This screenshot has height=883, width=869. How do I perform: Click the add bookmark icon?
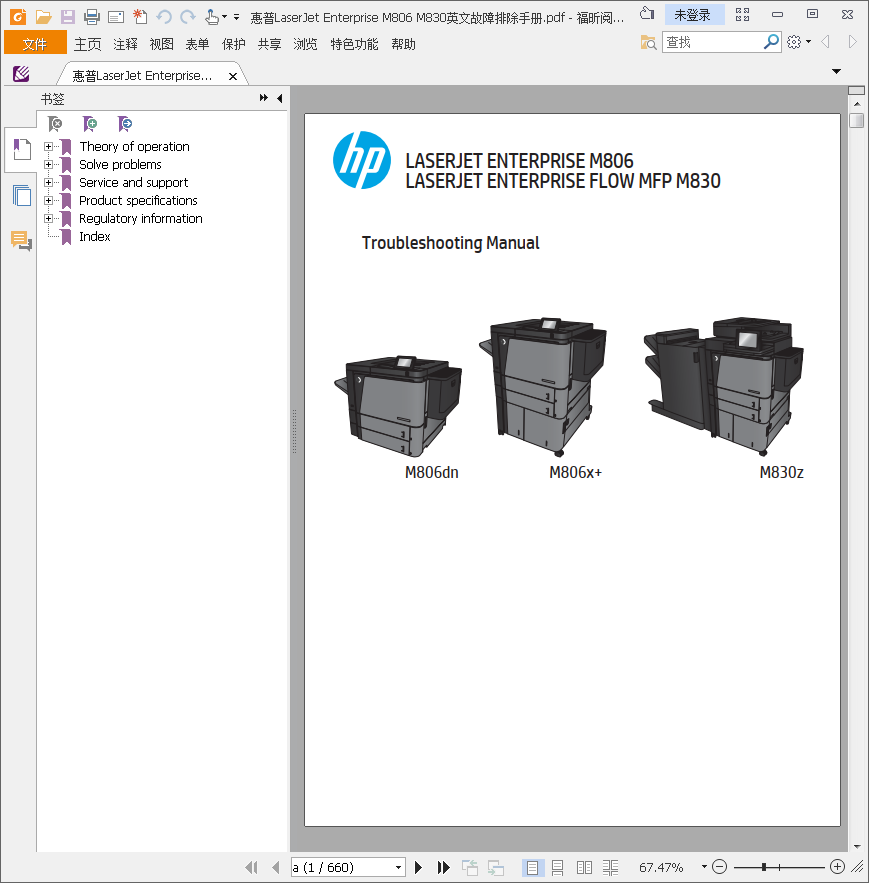coord(90,123)
